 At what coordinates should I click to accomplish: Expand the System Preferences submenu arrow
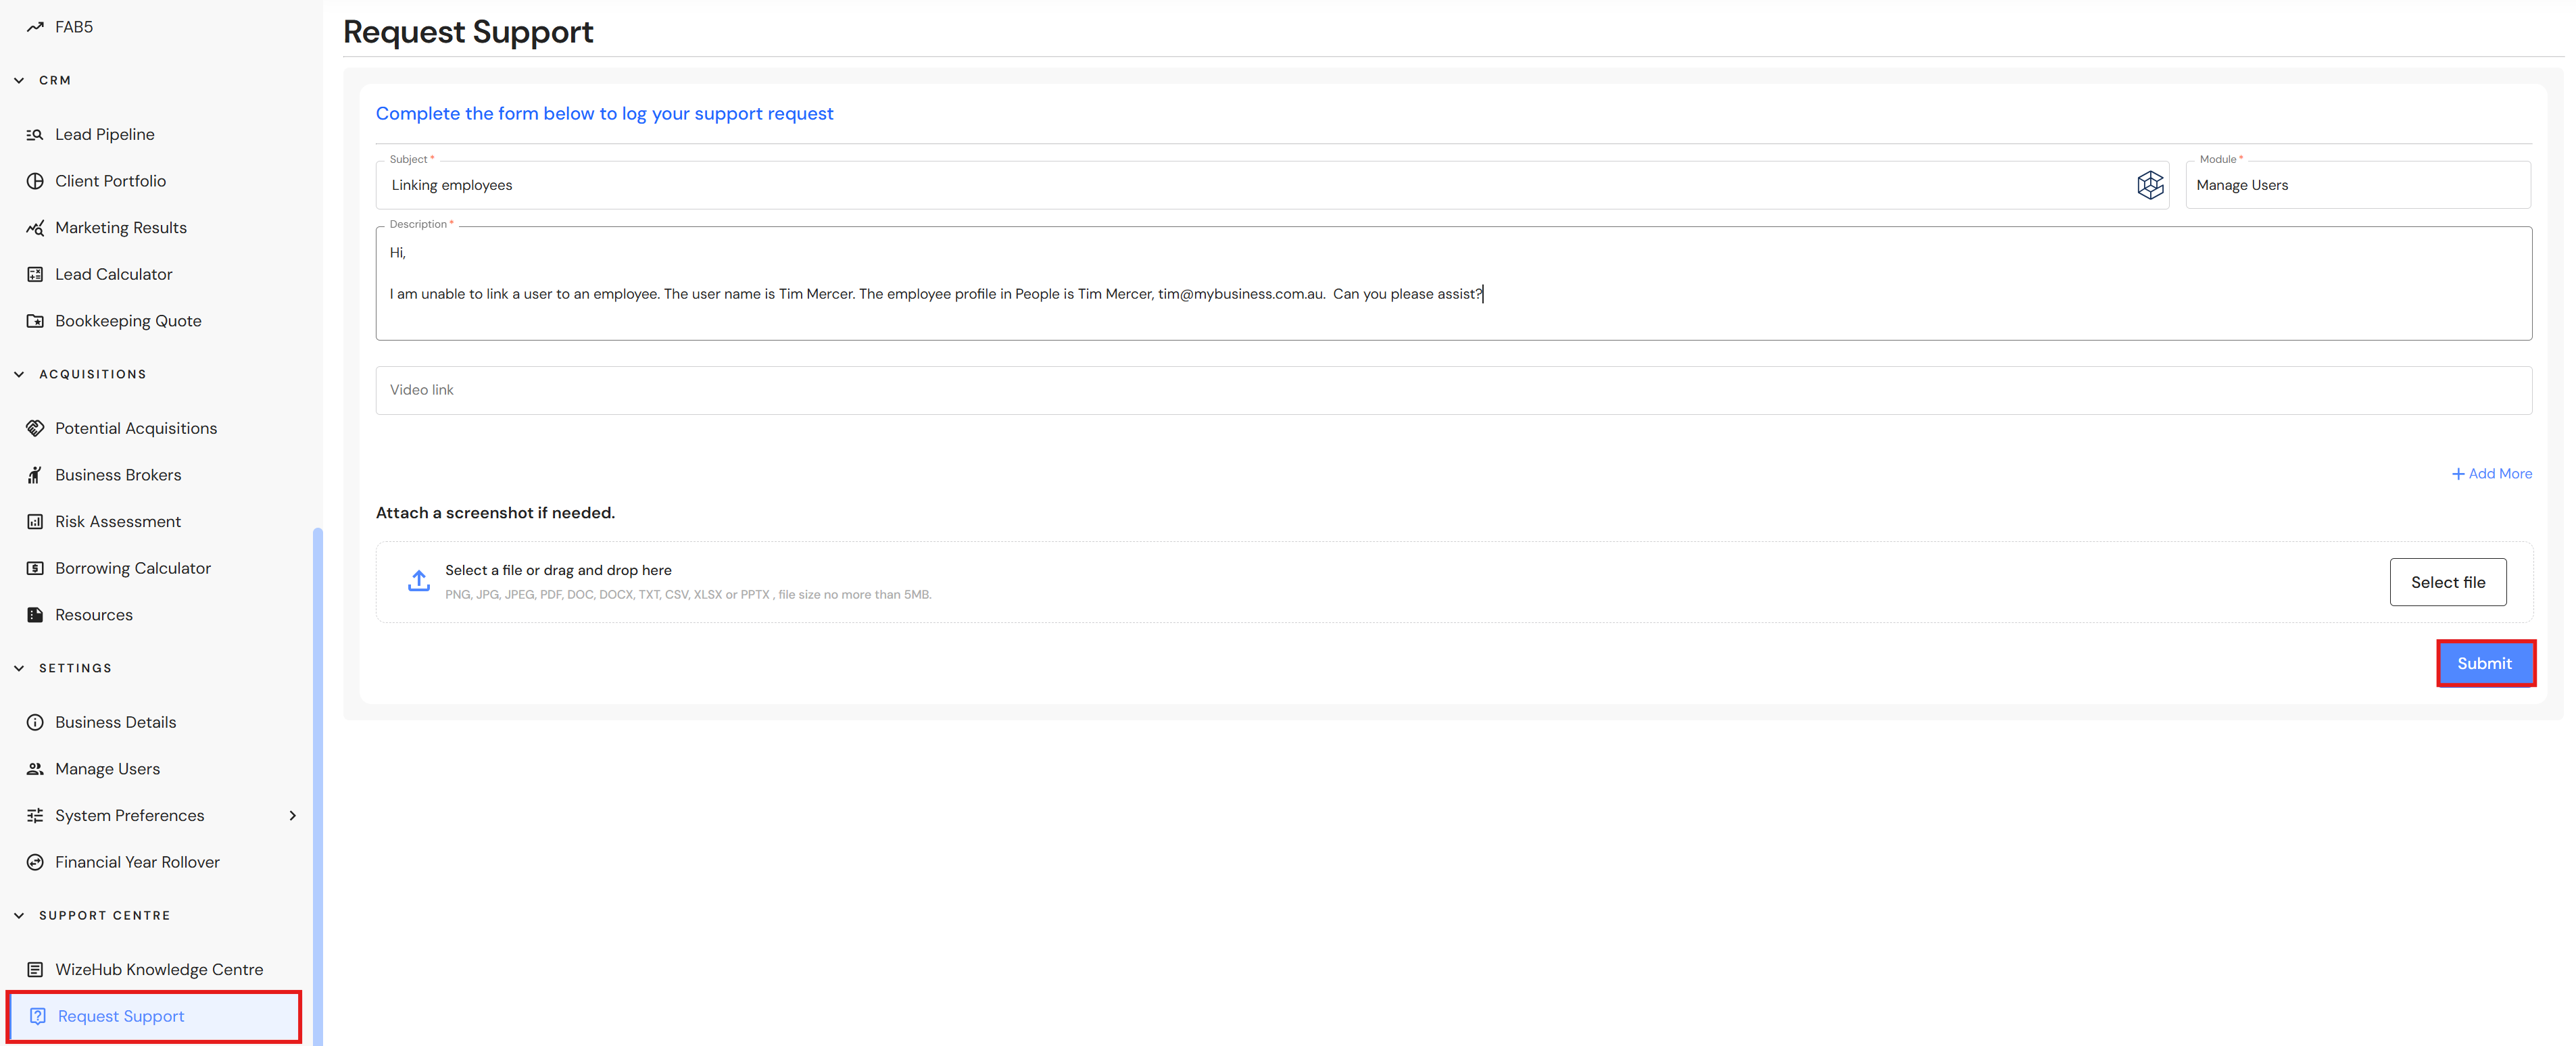292,815
